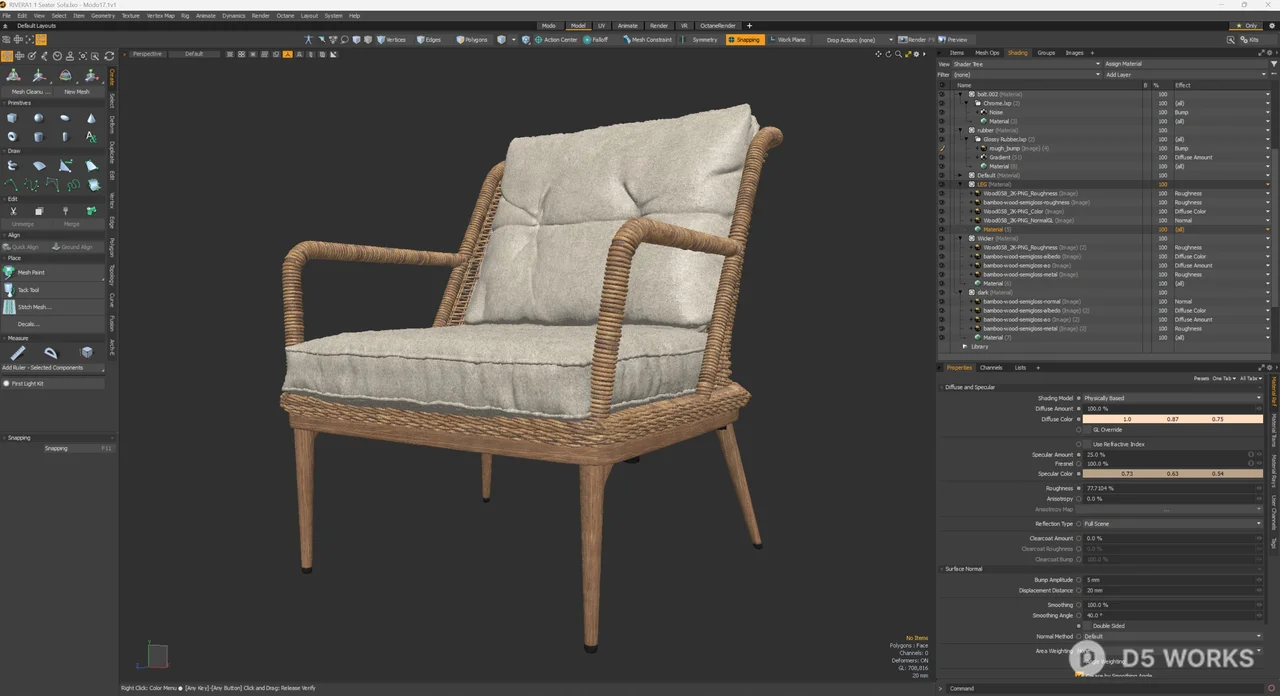Switch to the Items tab
Screen dimensions: 1280x696
point(957,53)
